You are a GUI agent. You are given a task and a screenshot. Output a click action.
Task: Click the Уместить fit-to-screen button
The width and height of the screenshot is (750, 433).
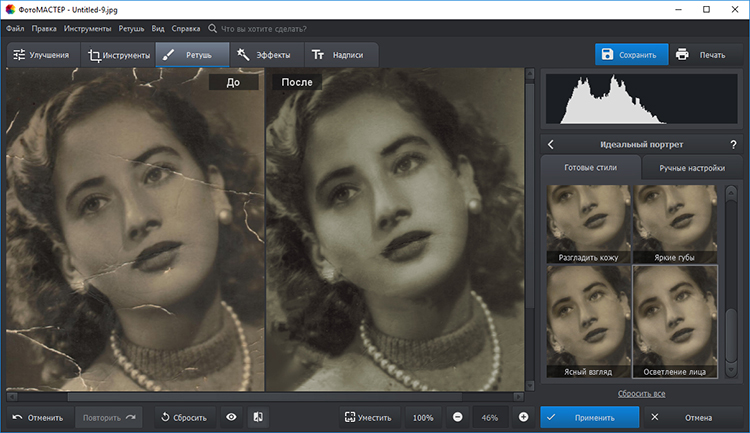tap(368, 417)
